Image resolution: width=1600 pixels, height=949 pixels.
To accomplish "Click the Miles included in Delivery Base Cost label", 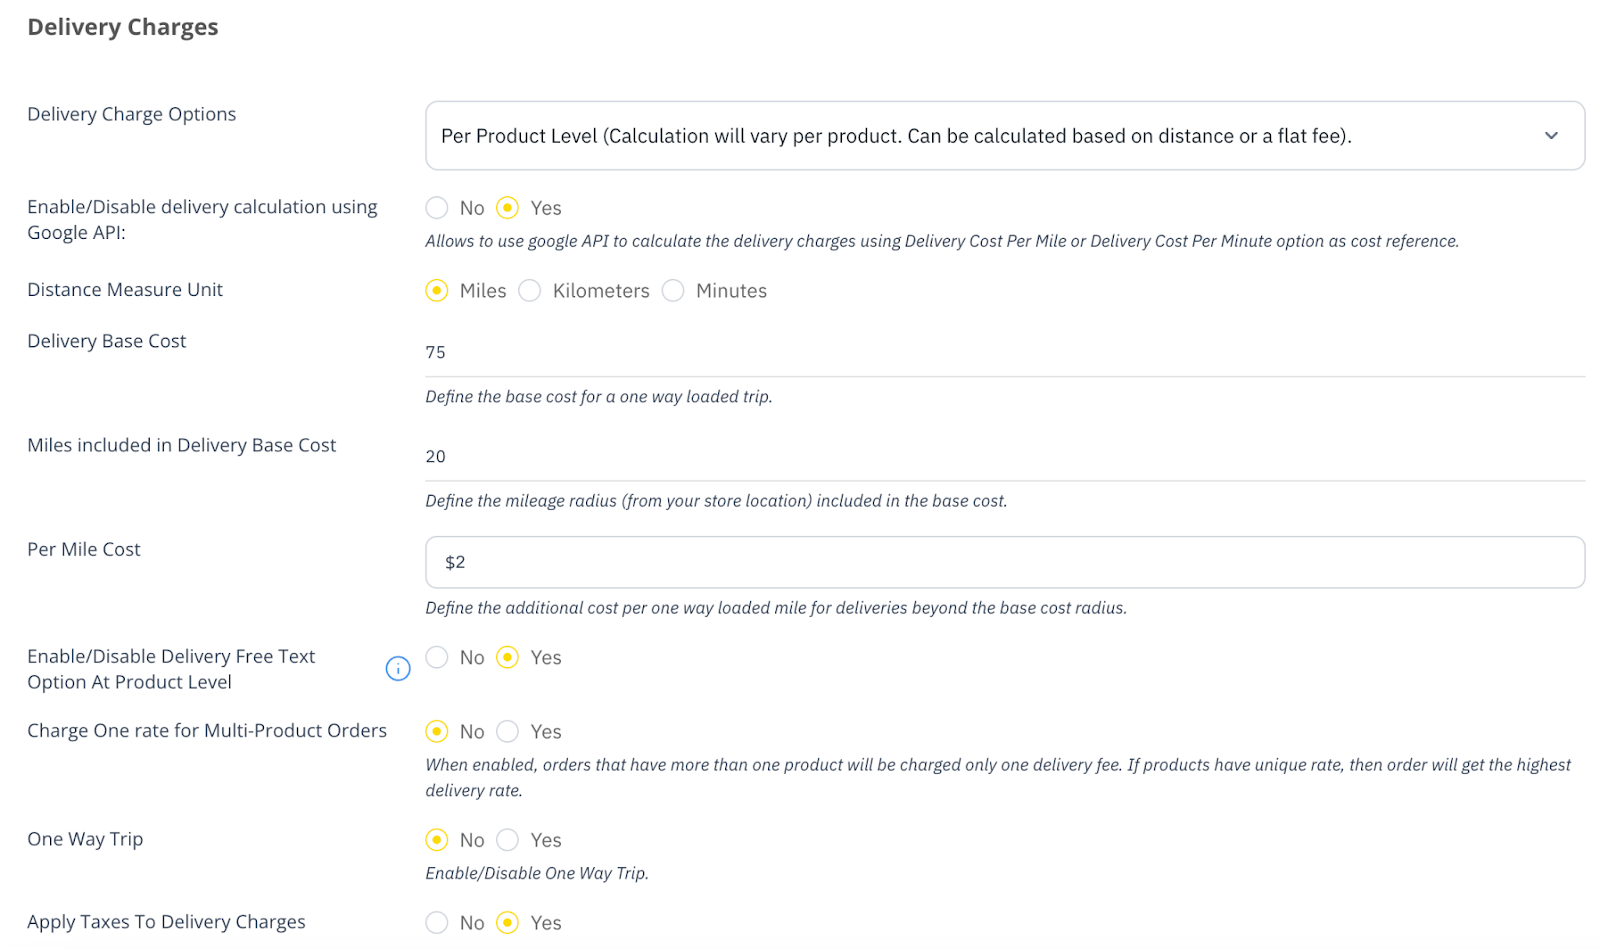I will click(182, 445).
